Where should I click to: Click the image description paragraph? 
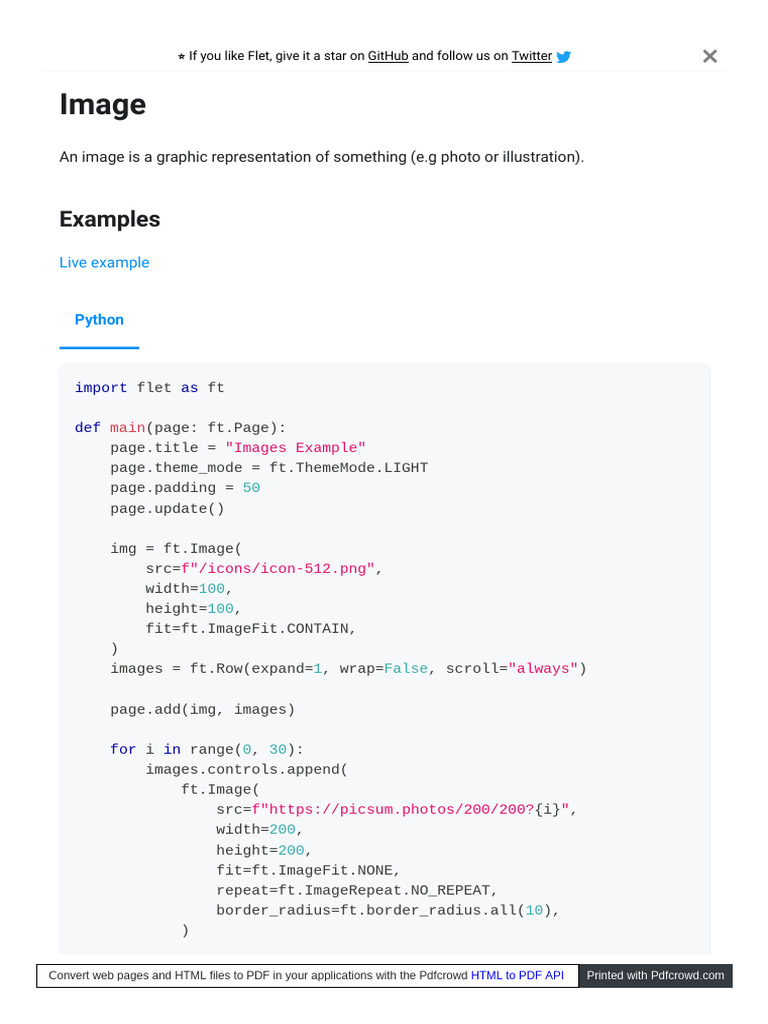pyautogui.click(x=321, y=157)
